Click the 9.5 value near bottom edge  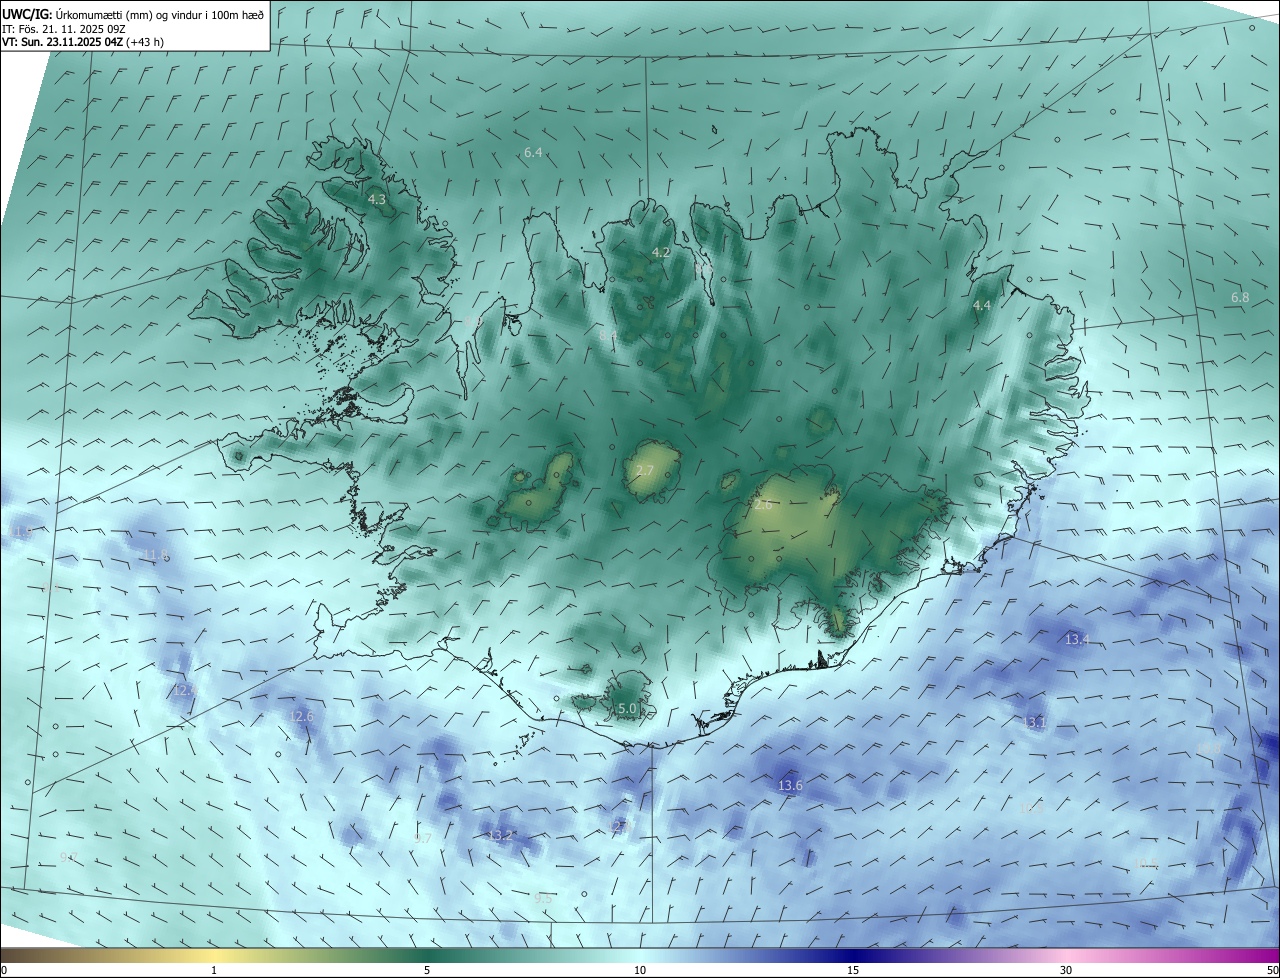coord(543,899)
